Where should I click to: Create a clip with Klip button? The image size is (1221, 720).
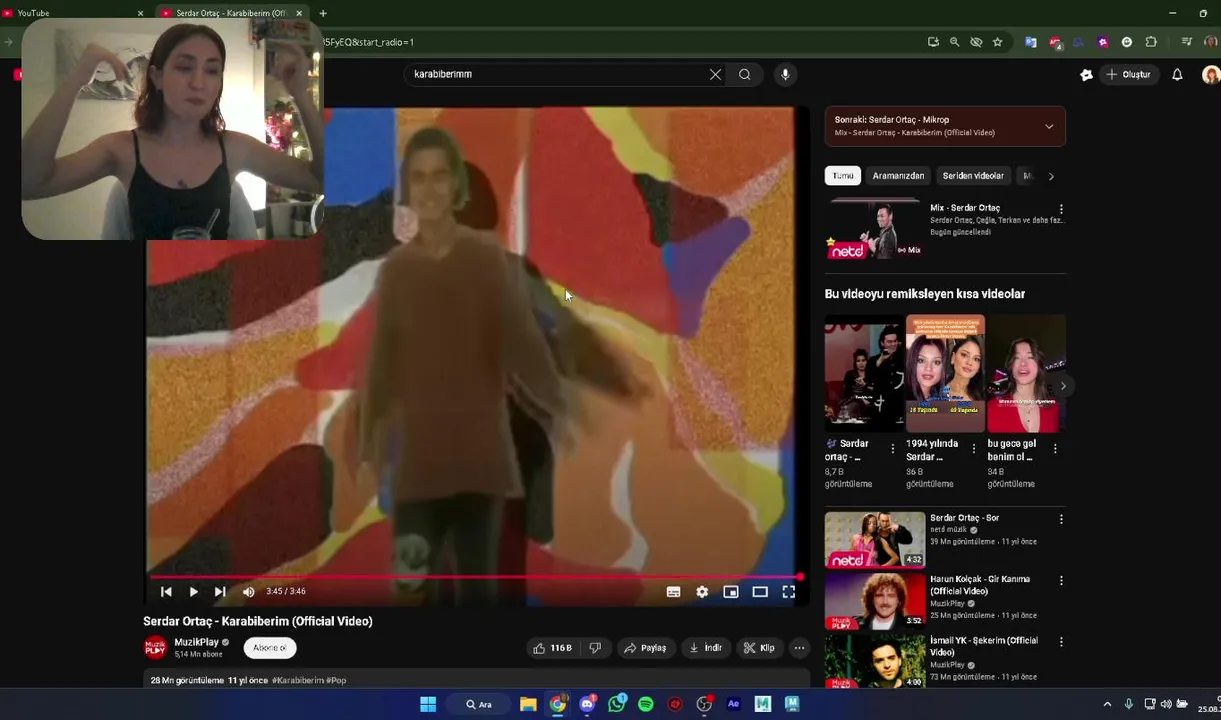point(759,648)
